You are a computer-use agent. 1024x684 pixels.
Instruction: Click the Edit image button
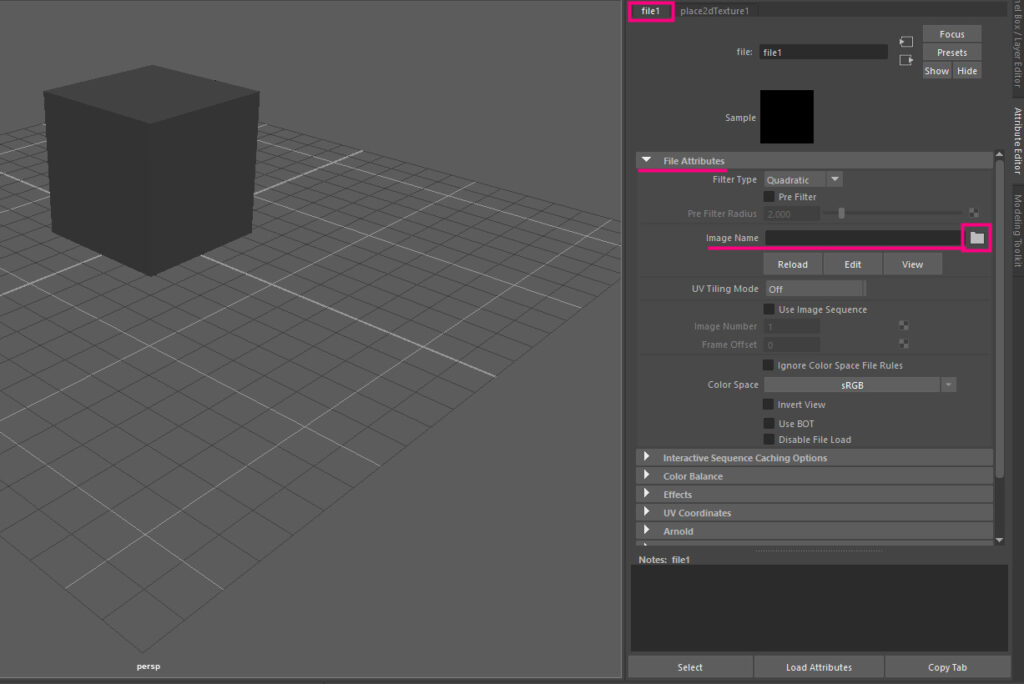(x=852, y=265)
